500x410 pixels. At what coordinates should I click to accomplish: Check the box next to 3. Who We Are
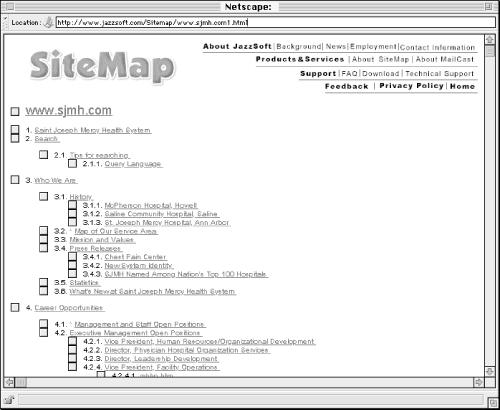click(x=15, y=180)
